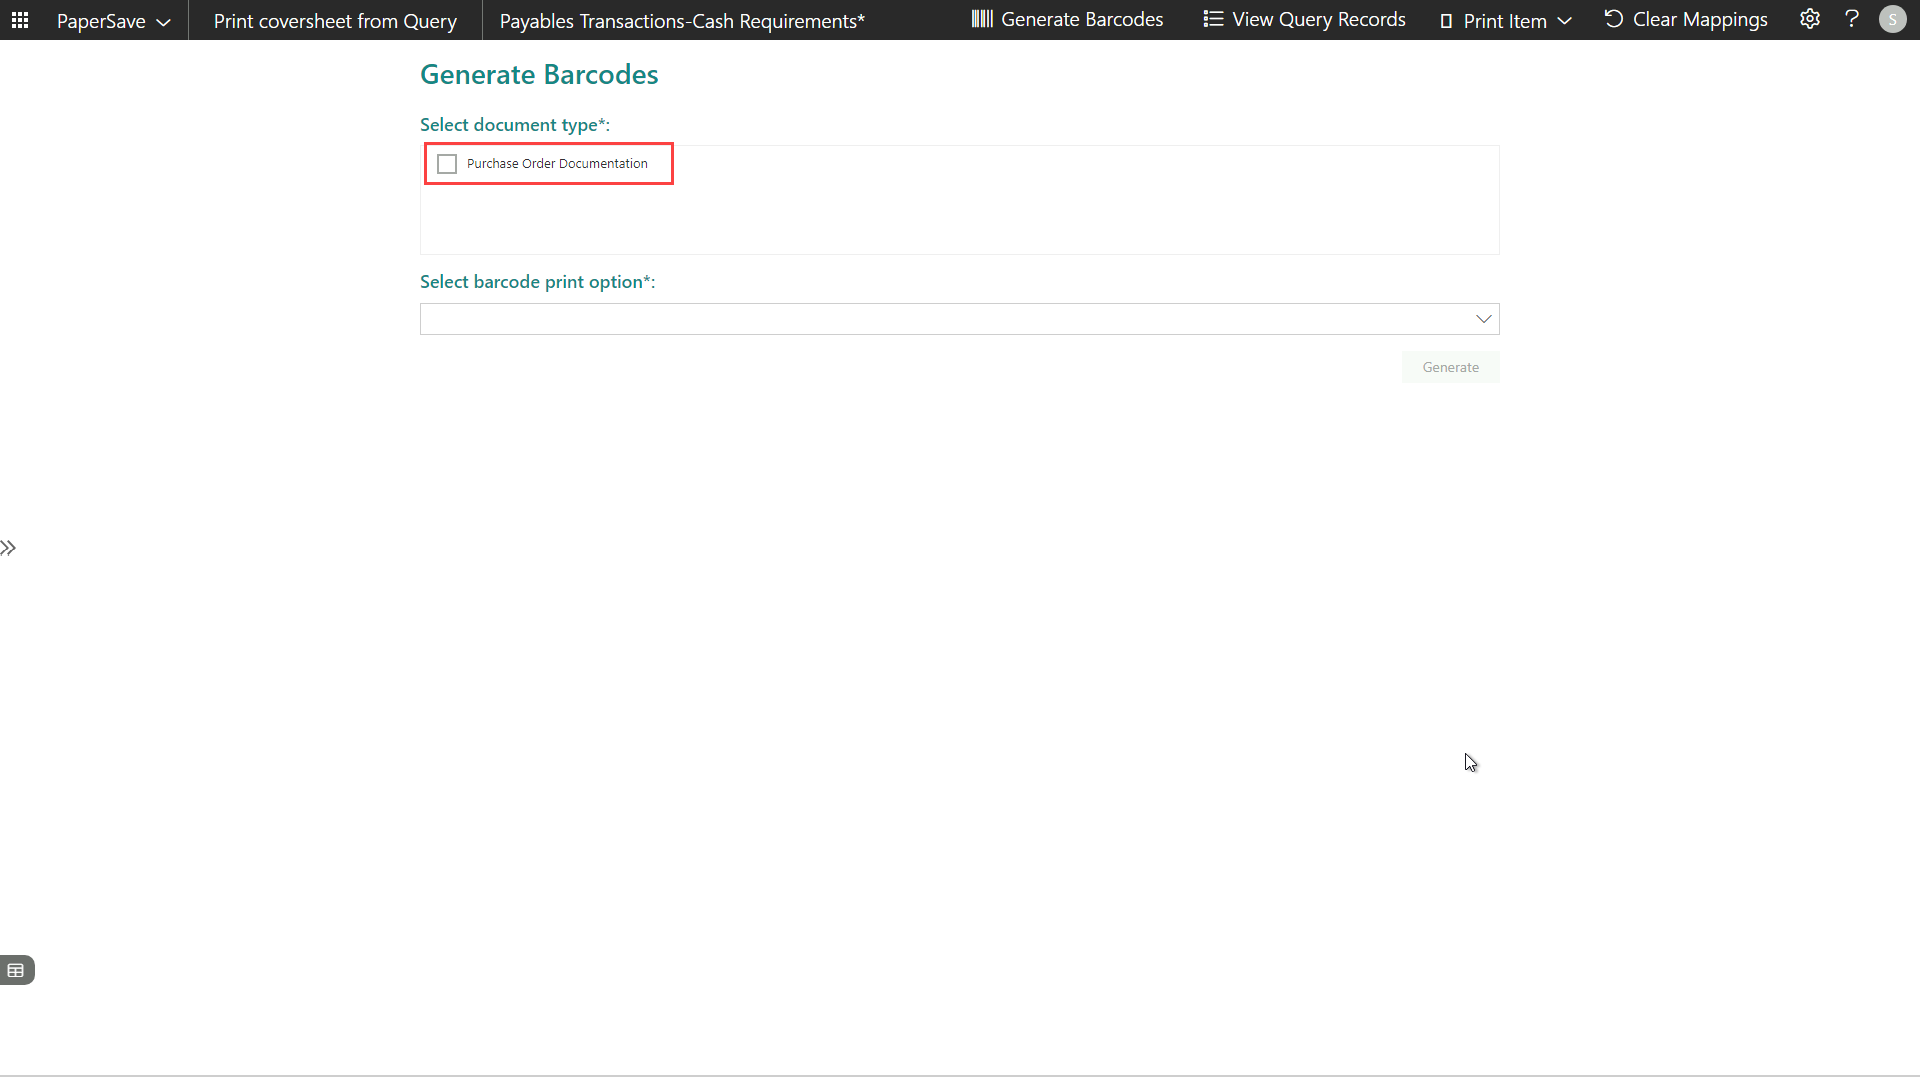Image resolution: width=1920 pixels, height=1080 pixels.
Task: Open the user account avatar
Action: click(1893, 20)
